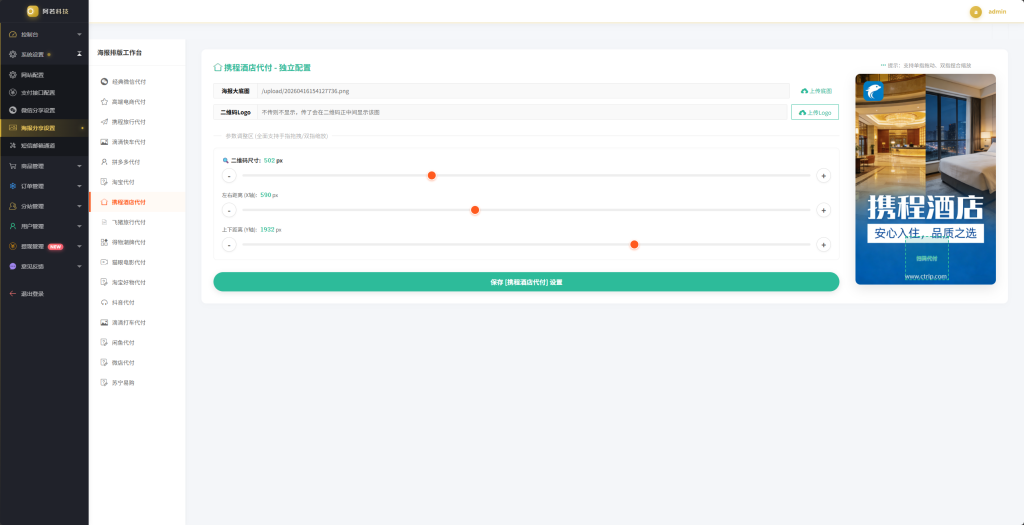Open 微信分享设置 icon in sidebar
Screen dimensions: 1024x525
click(x=13, y=110)
